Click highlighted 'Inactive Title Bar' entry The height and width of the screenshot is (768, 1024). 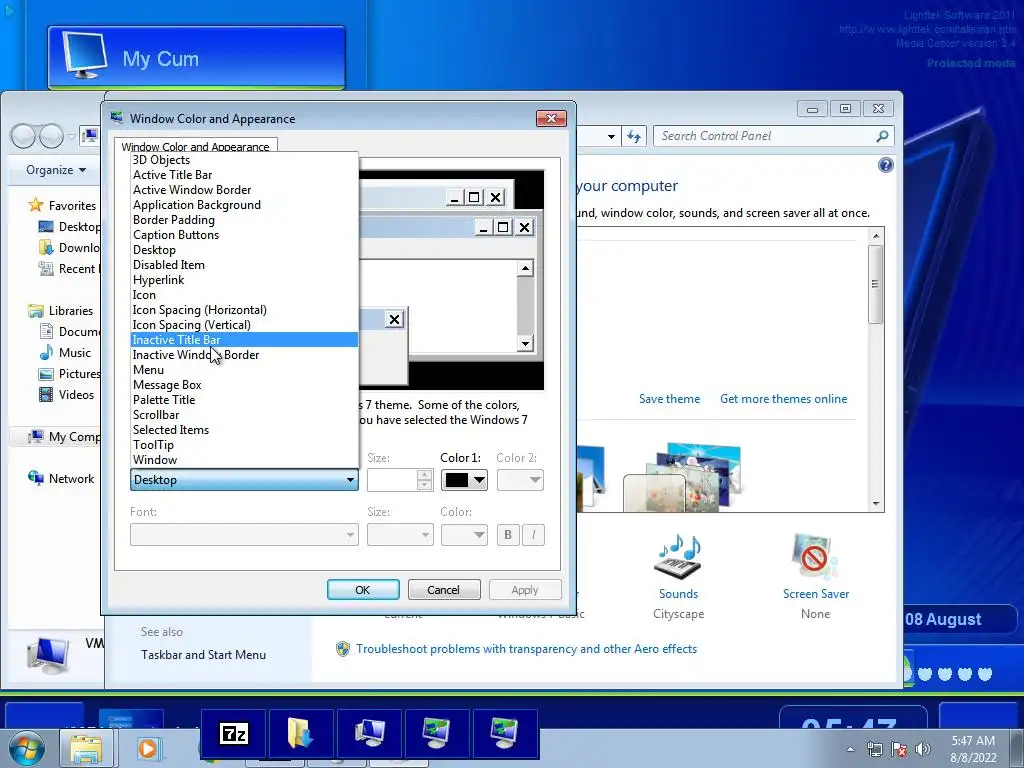coord(245,340)
